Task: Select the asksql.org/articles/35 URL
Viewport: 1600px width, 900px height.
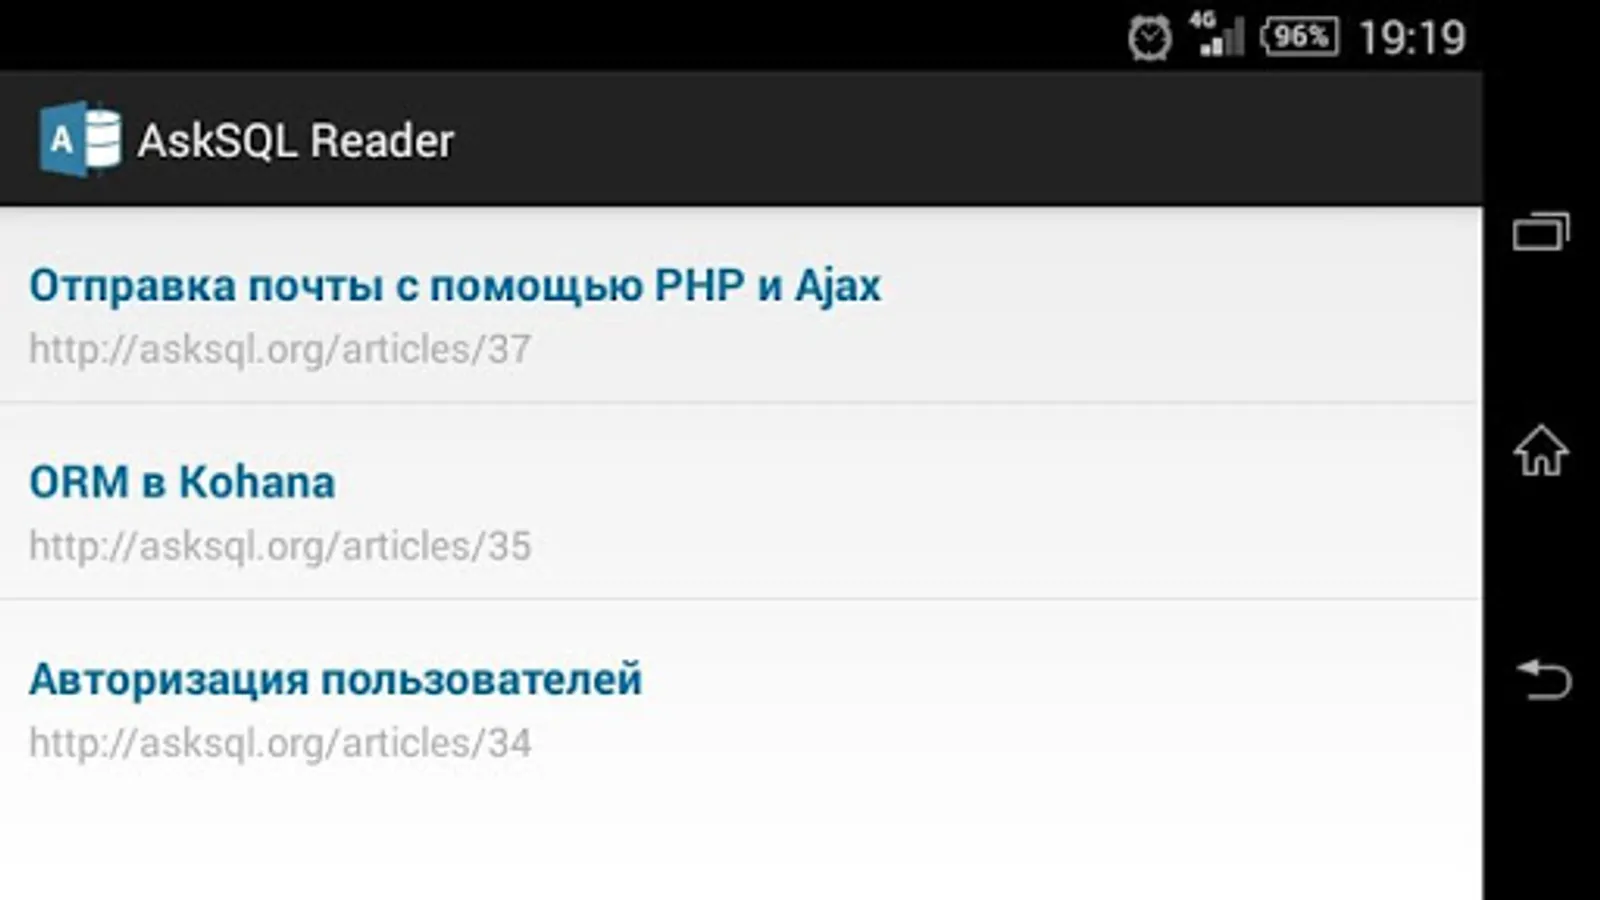Action: point(280,546)
